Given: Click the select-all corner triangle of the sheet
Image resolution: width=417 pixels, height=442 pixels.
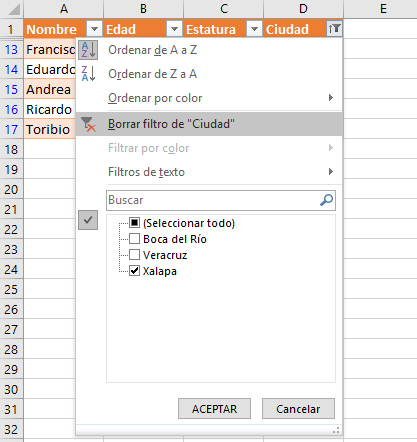Looking at the screenshot, I should 14,10.
